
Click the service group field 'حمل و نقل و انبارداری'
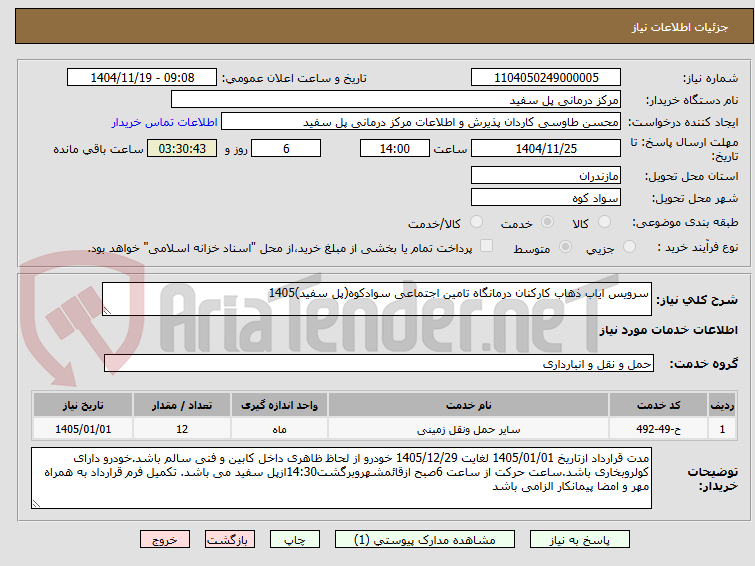click(379, 364)
